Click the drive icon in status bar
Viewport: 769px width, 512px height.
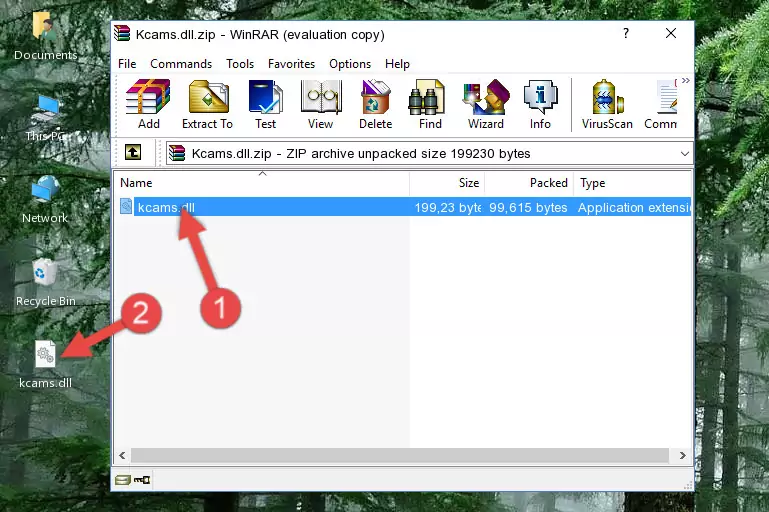point(123,480)
